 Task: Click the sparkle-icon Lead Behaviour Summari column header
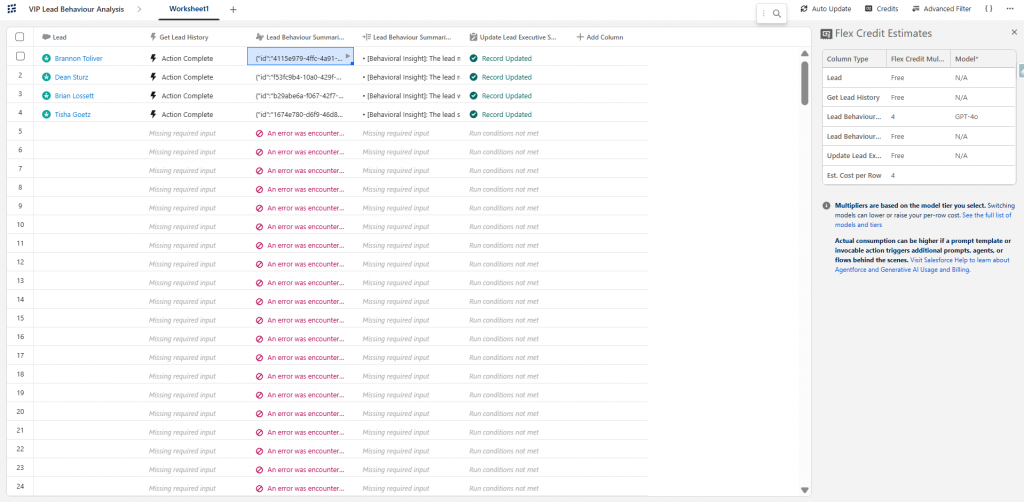pos(300,37)
